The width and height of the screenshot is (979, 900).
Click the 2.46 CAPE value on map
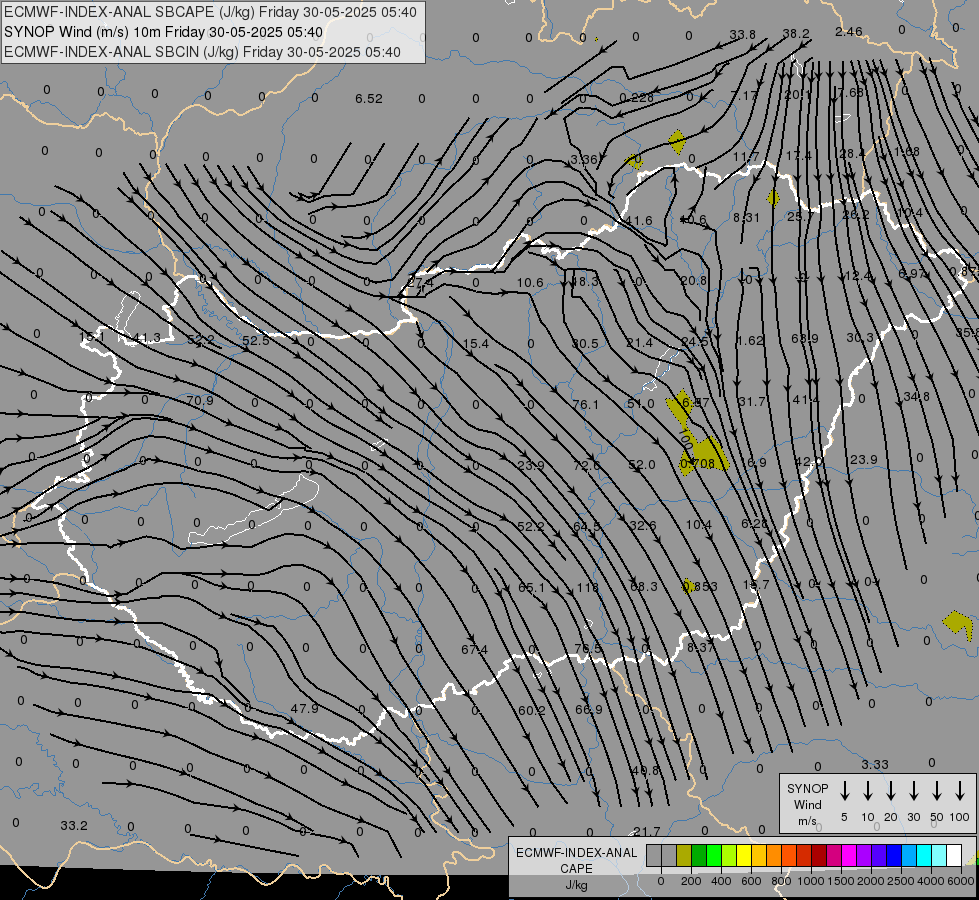pos(849,31)
